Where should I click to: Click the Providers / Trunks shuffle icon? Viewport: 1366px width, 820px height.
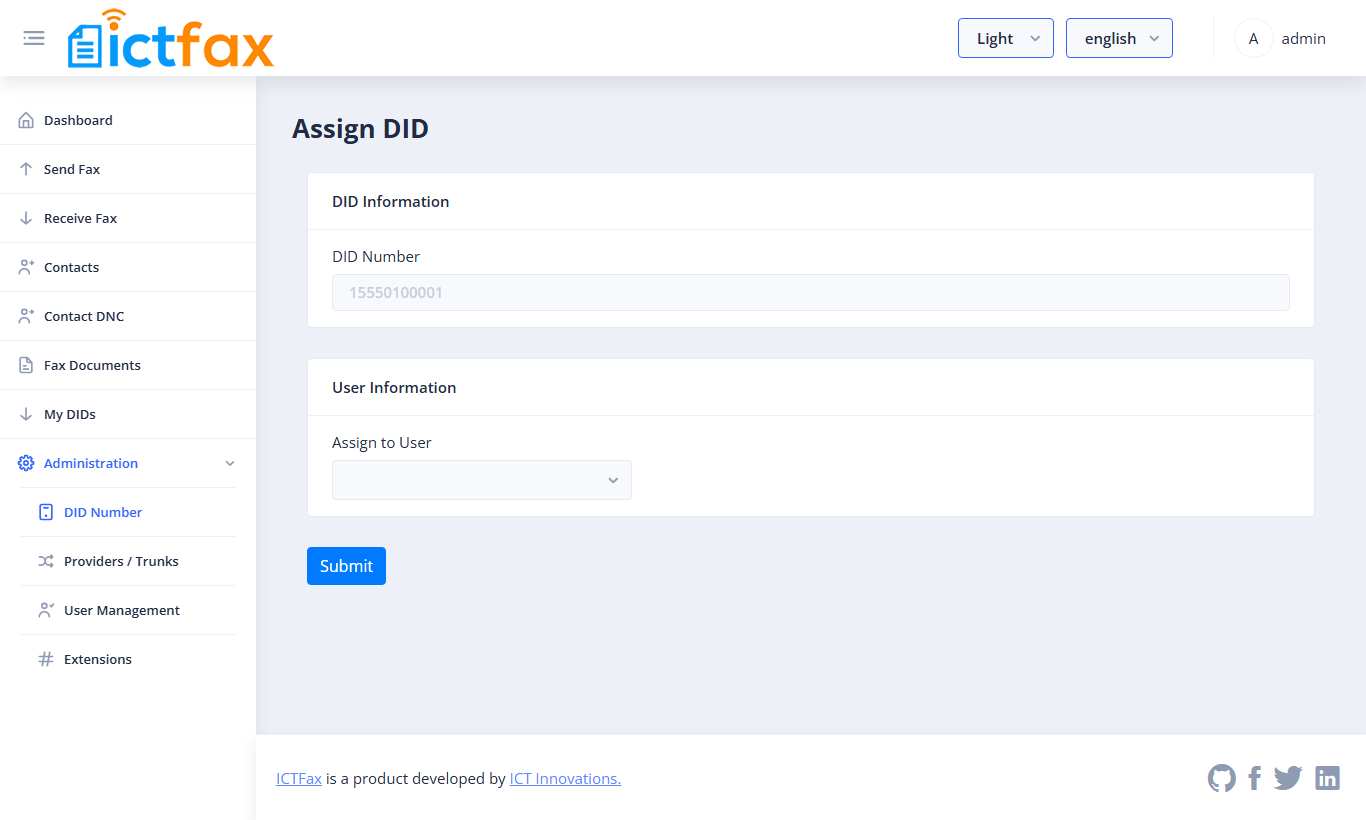coord(46,561)
